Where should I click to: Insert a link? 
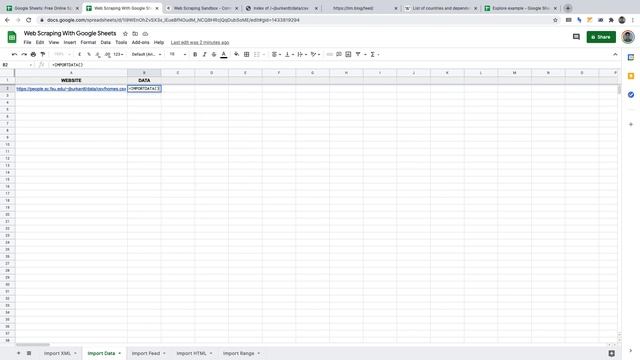[329, 54]
